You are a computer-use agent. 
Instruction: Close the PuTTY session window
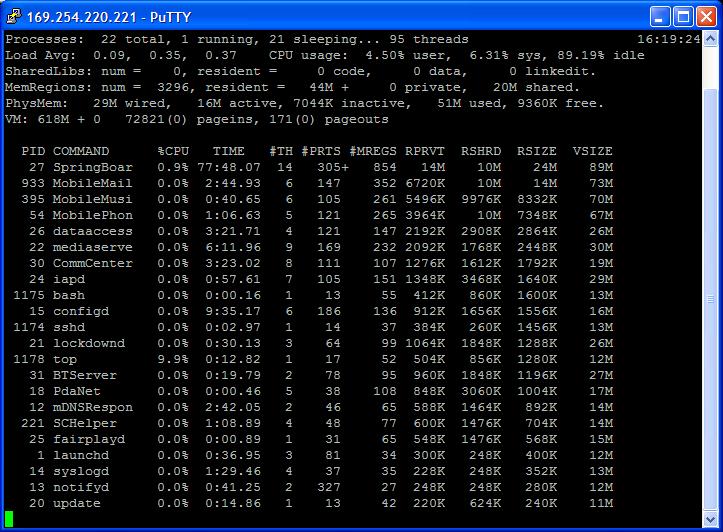click(706, 17)
